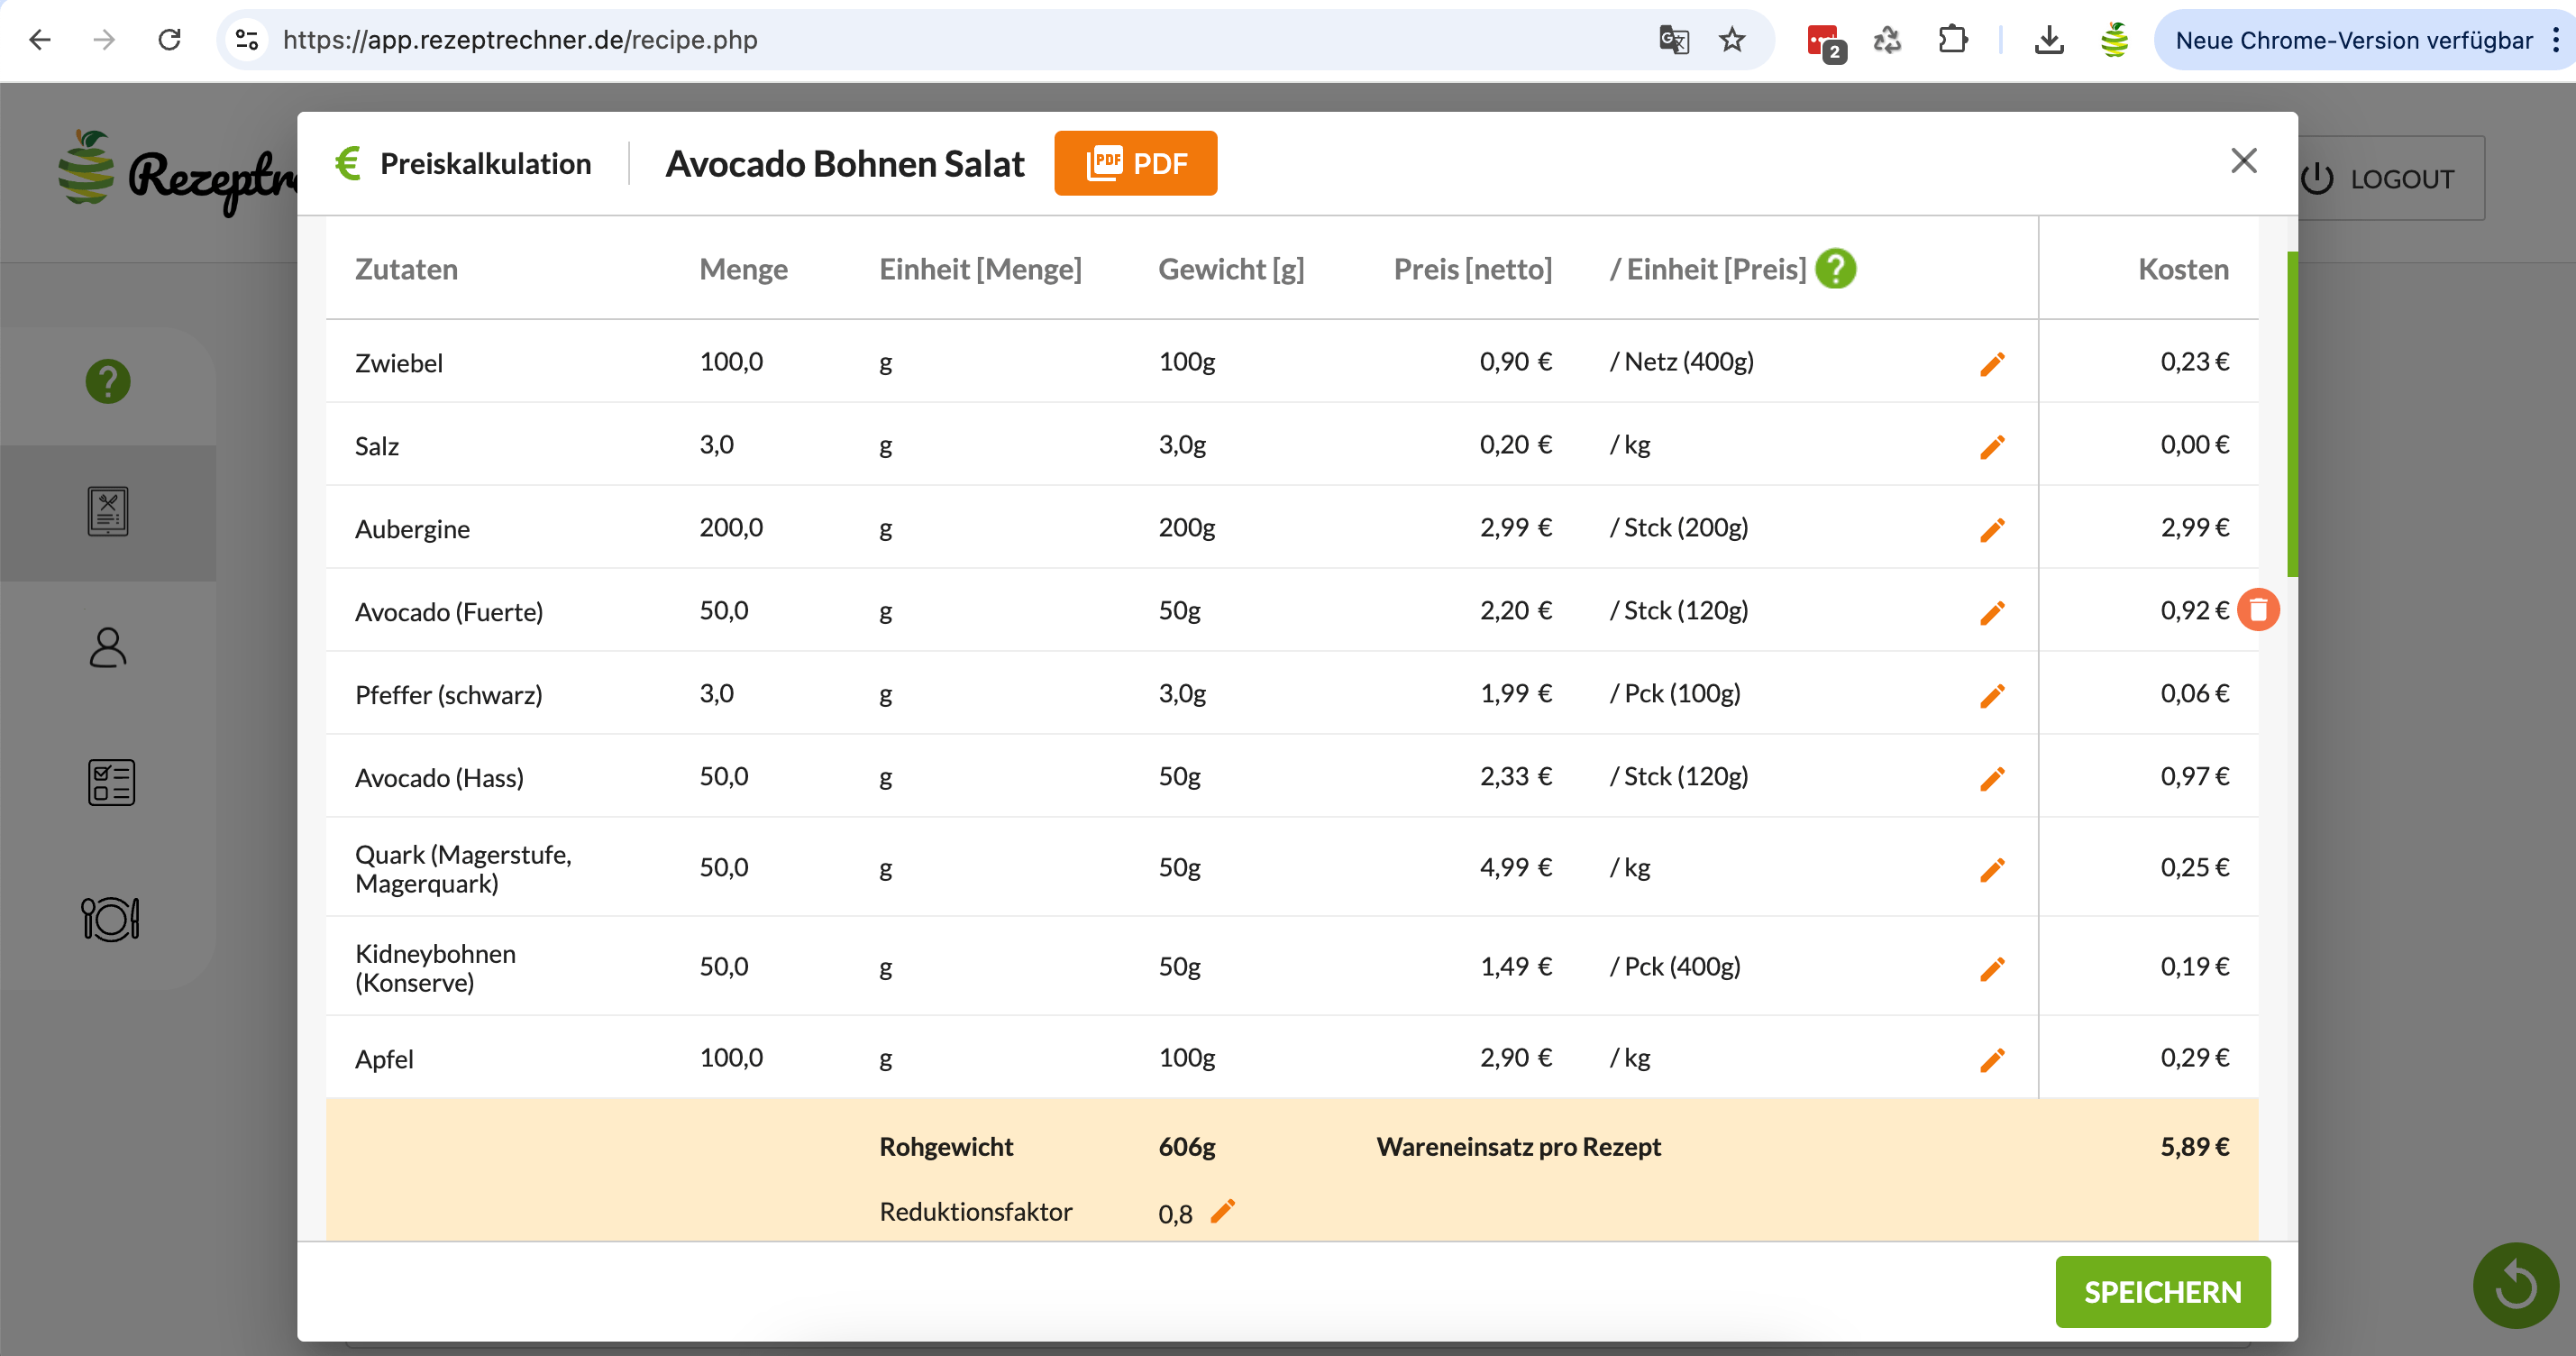Select the Zwiebel ingredient name

(399, 363)
